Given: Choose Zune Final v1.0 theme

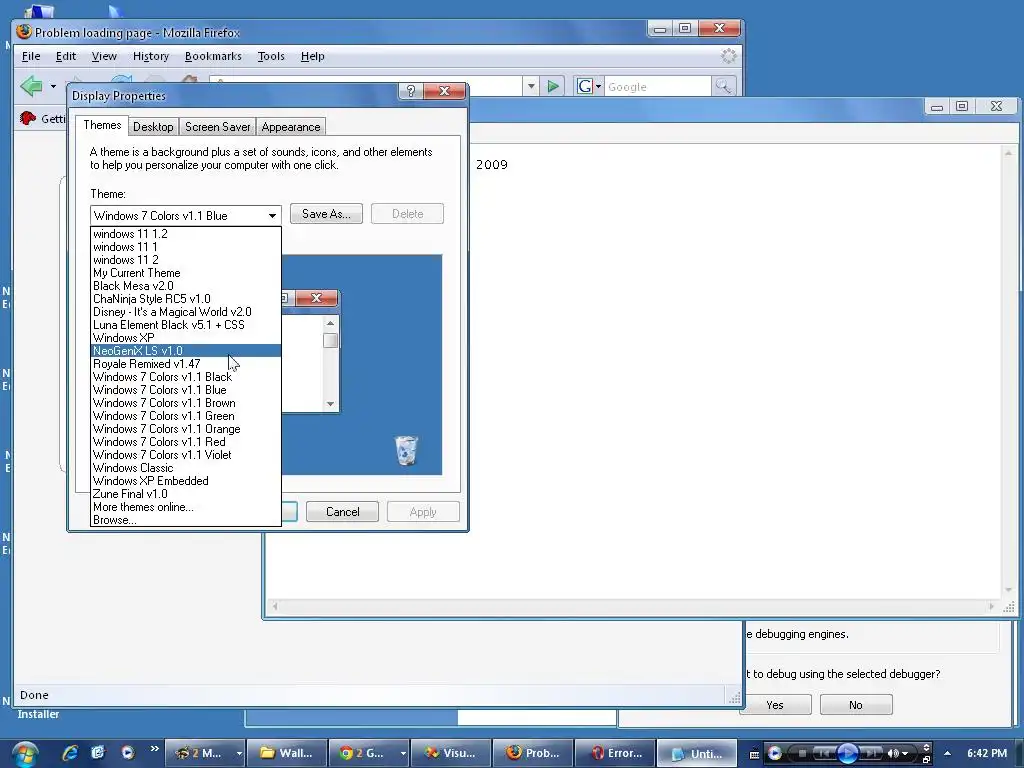Looking at the screenshot, I should pos(185,494).
